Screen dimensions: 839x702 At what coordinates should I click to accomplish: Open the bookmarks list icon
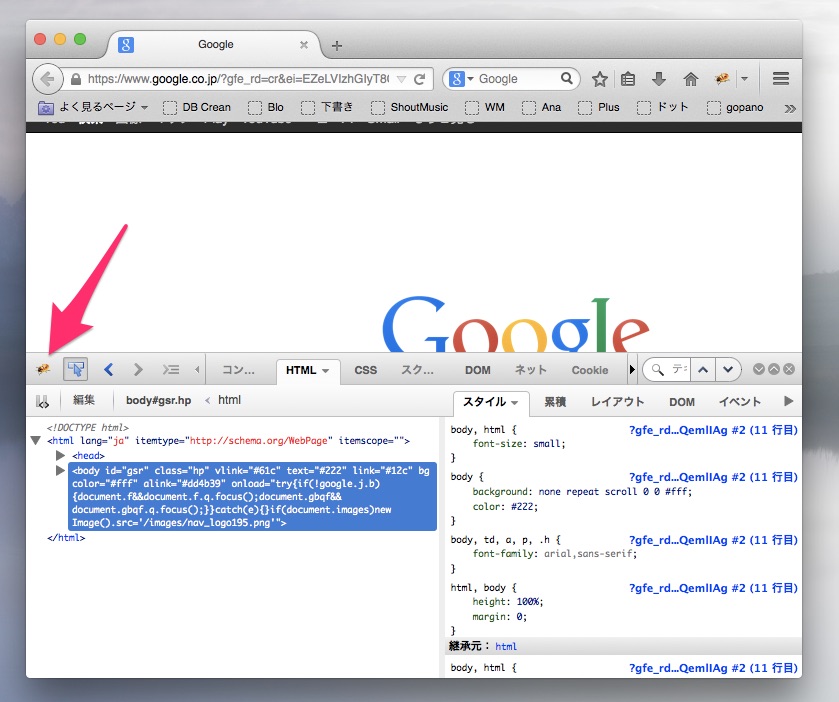628,79
